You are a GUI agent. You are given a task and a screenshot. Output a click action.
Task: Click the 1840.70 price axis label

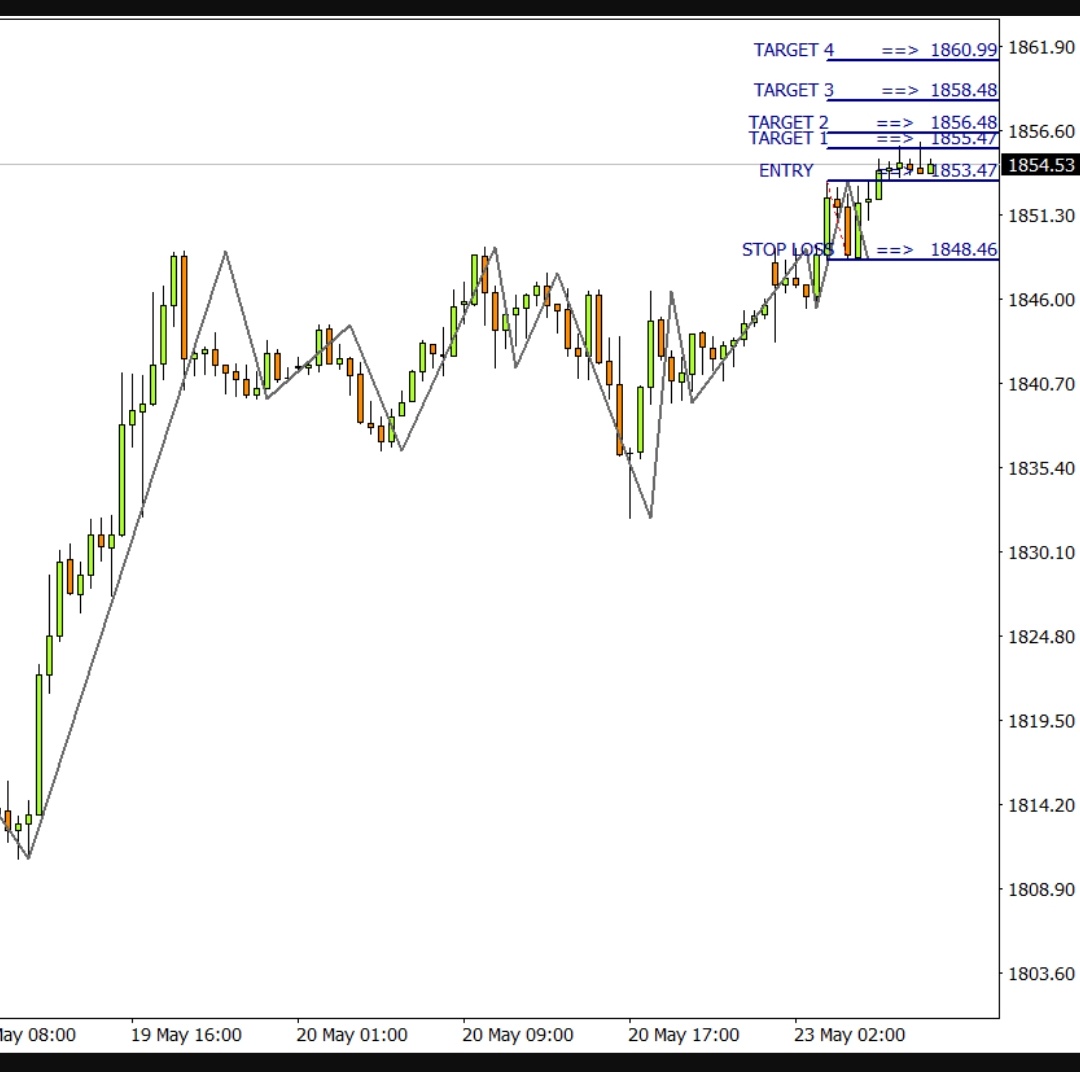[1041, 384]
